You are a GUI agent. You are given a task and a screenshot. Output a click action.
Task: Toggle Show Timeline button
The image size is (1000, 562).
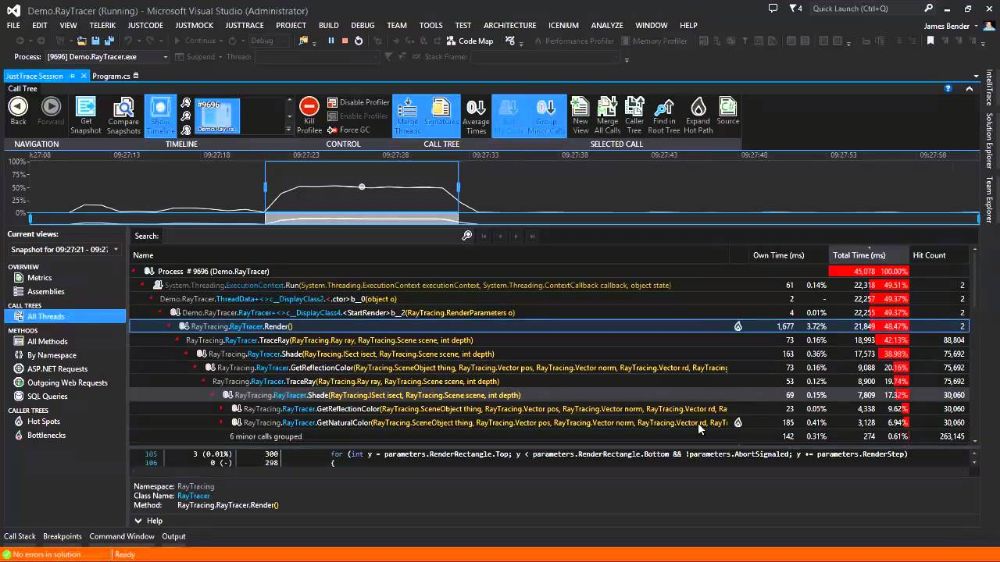coord(160,115)
